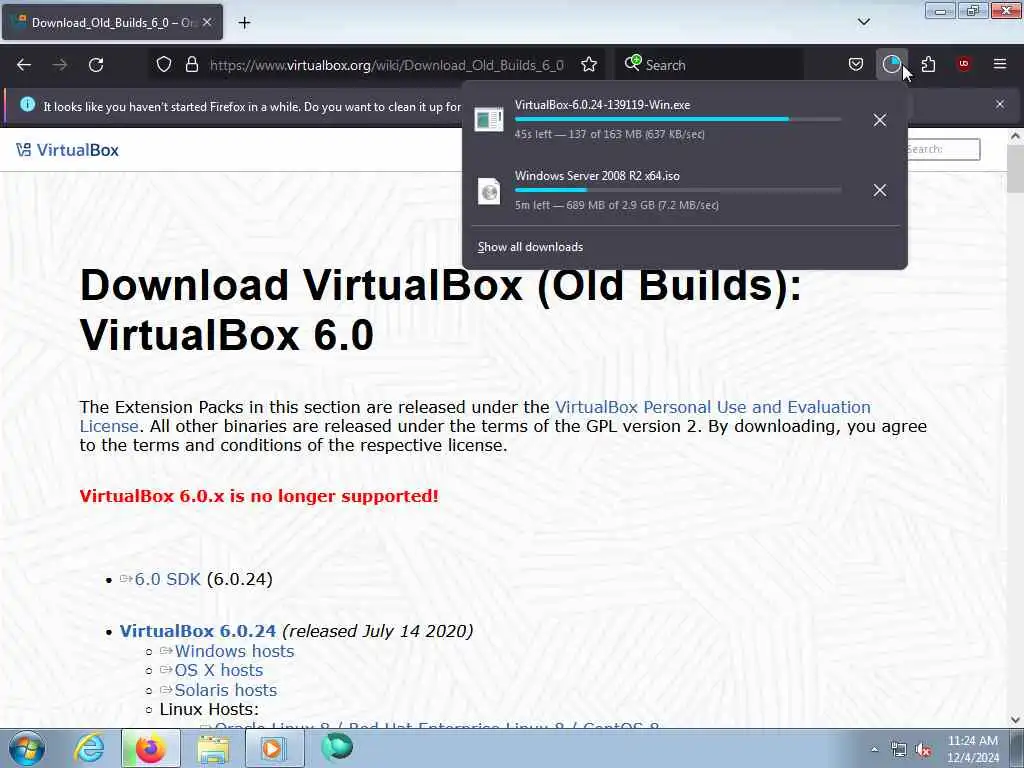Cancel the VirtualBox-6.0.24 exe download
This screenshot has height=768, width=1024.
tap(880, 120)
